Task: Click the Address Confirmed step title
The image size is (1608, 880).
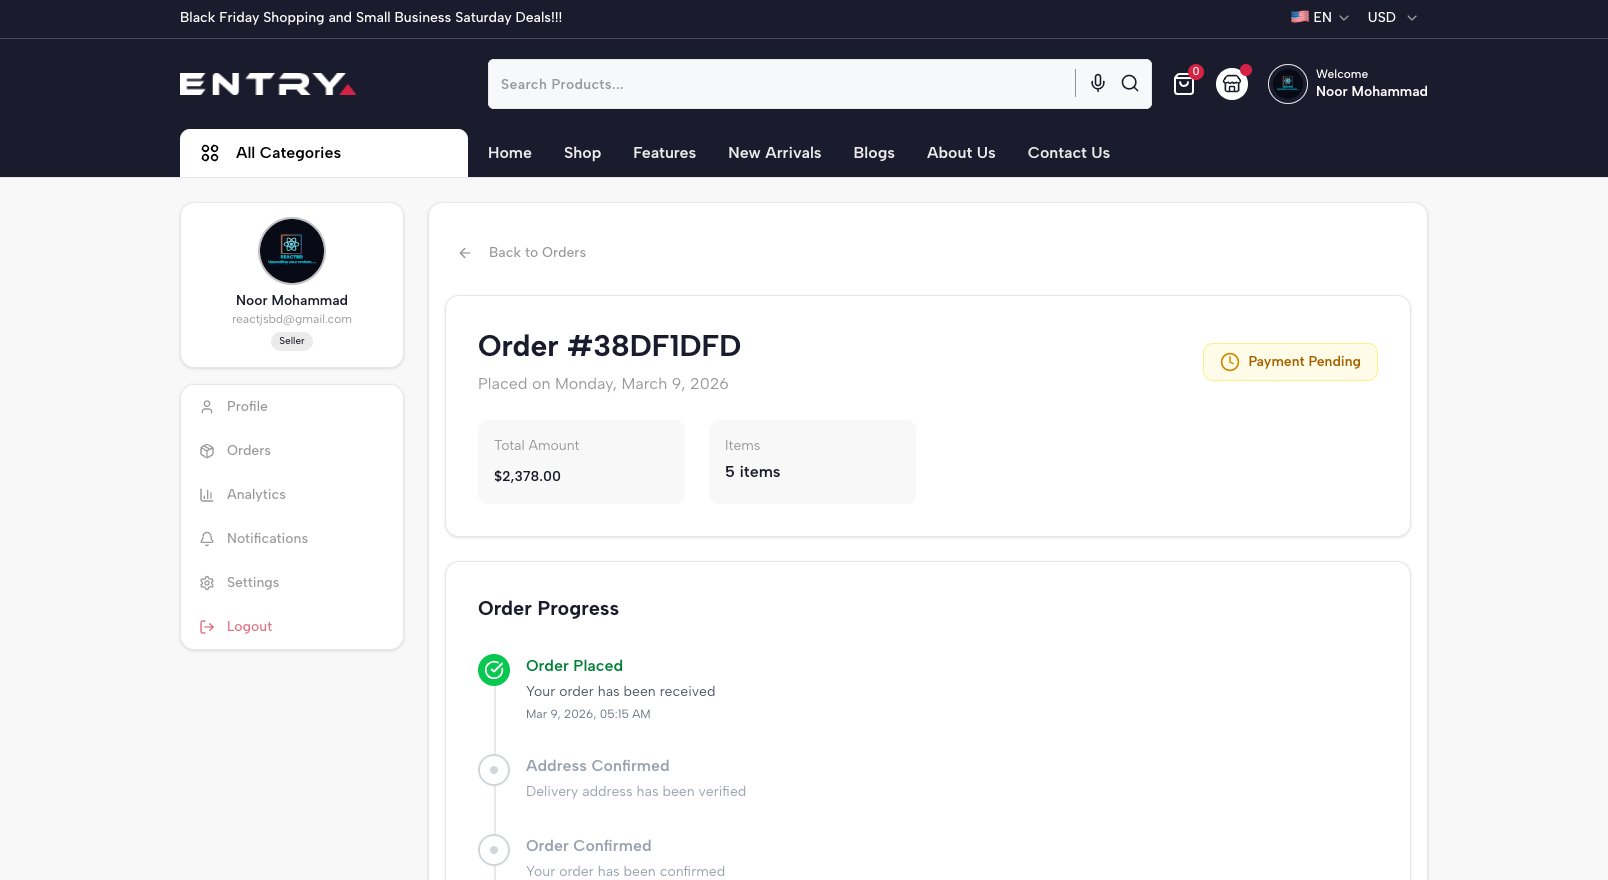Action: click(597, 766)
